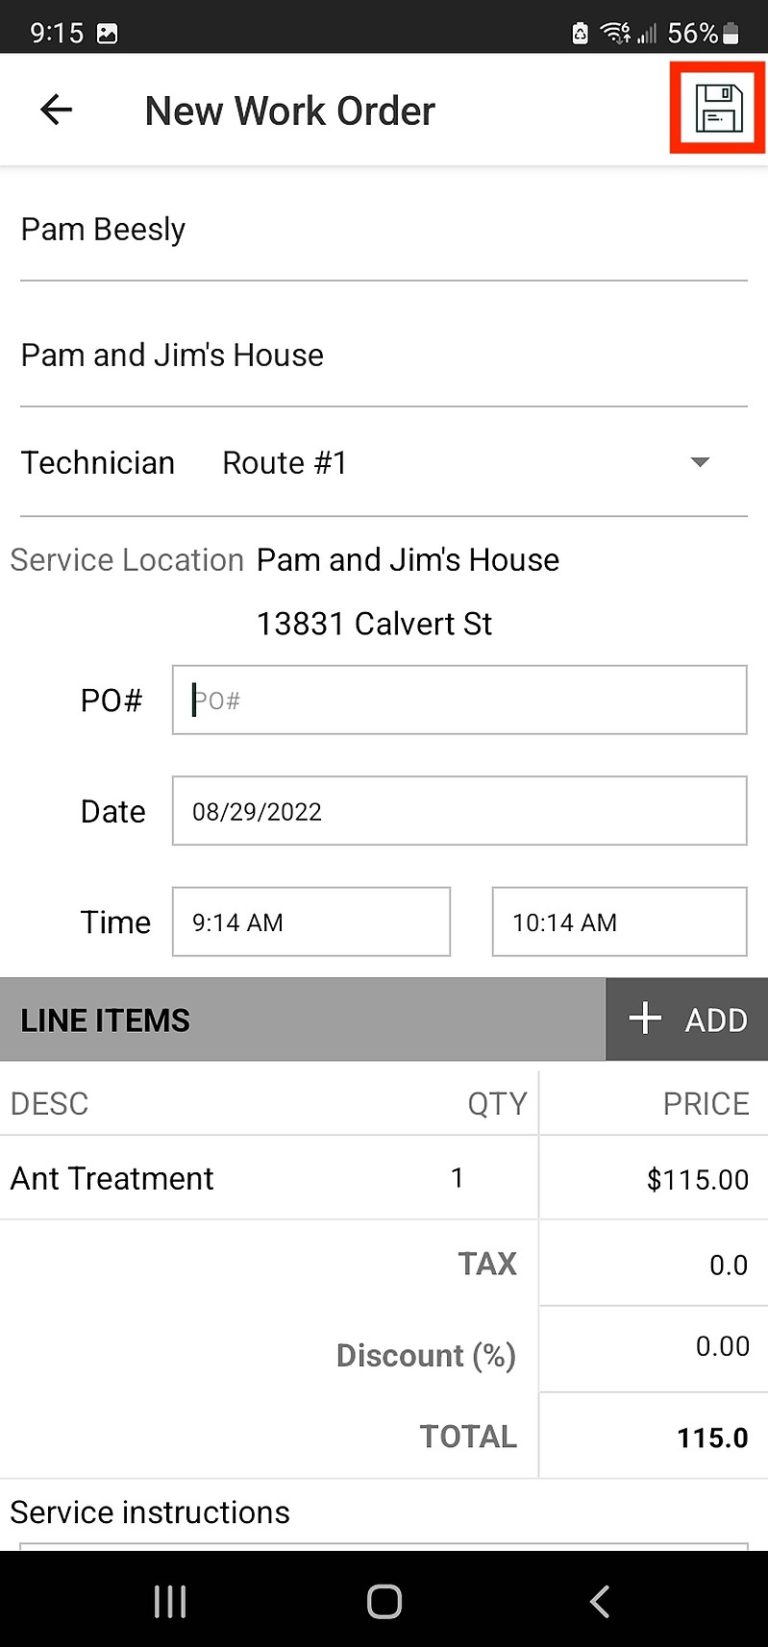The width and height of the screenshot is (768, 1647).
Task: Open the Route #1 technician selector
Action: [467, 463]
